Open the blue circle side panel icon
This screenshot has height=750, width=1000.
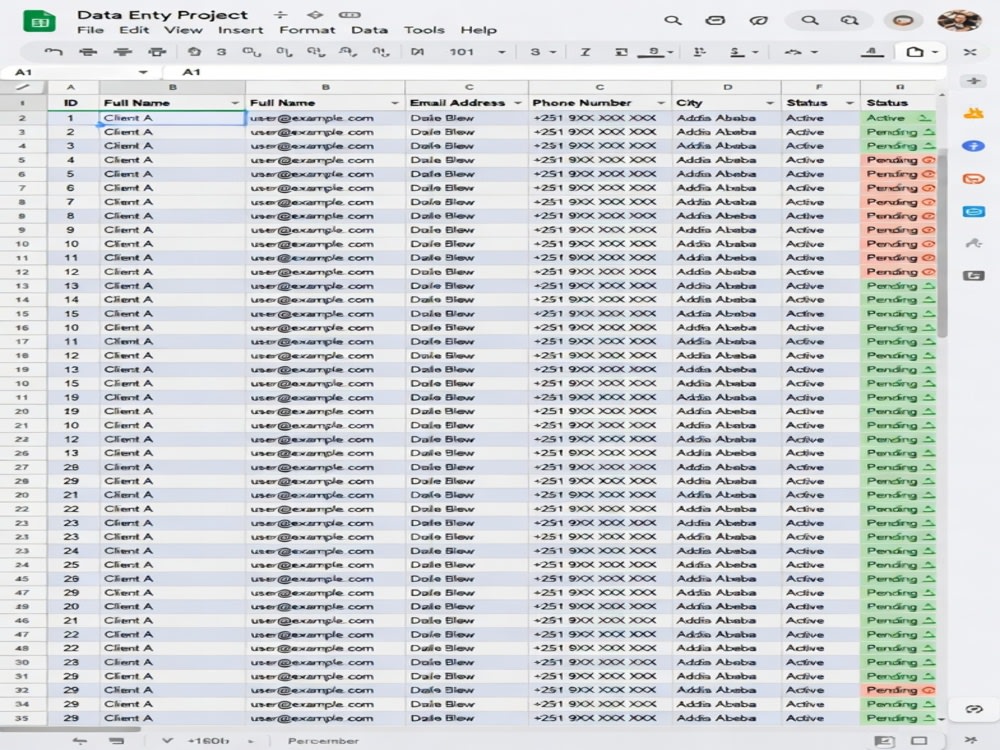pos(973,146)
